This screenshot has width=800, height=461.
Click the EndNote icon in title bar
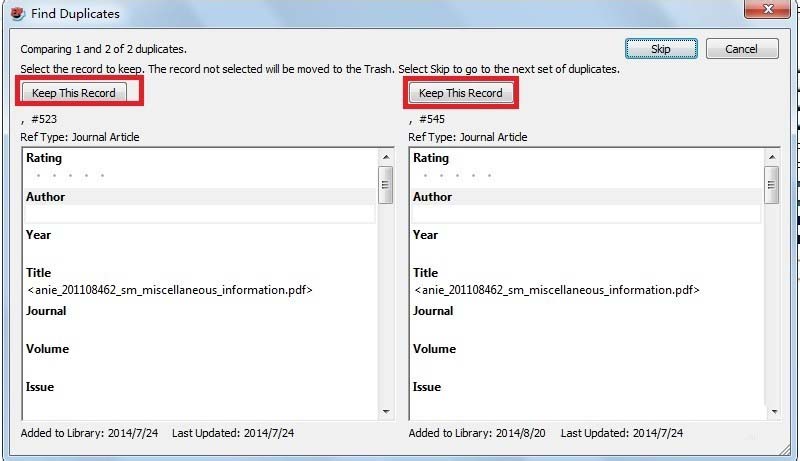(x=17, y=13)
